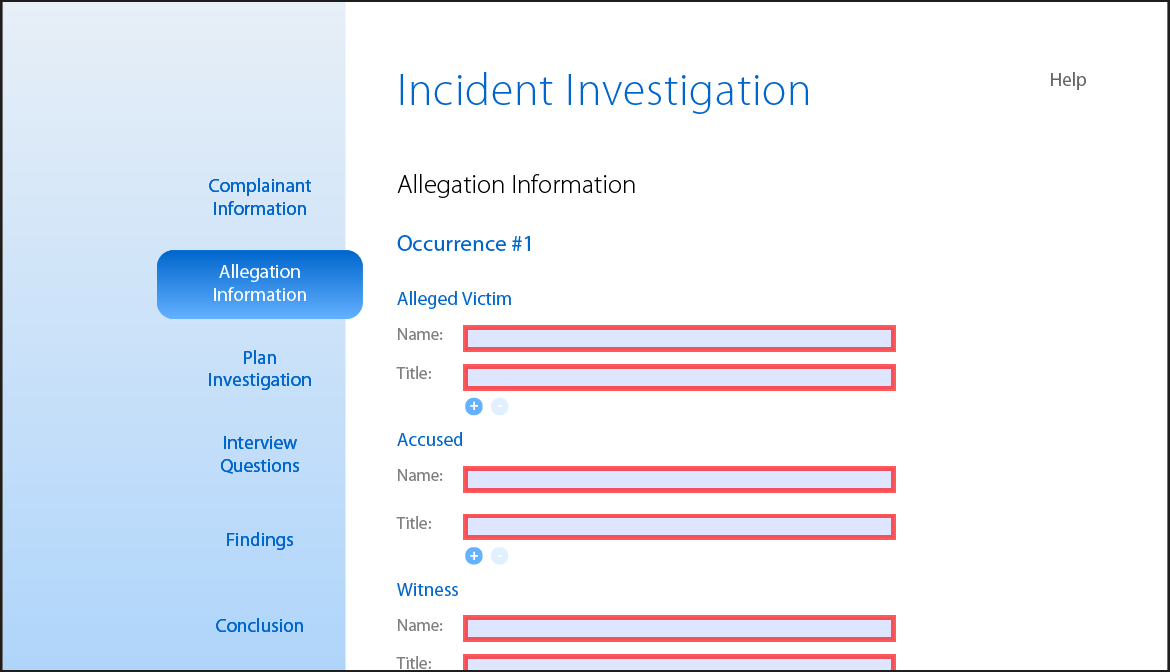Screen dimensions: 1170x672
Task: Go to Plan Investigation in the sidebar
Action: click(259, 369)
